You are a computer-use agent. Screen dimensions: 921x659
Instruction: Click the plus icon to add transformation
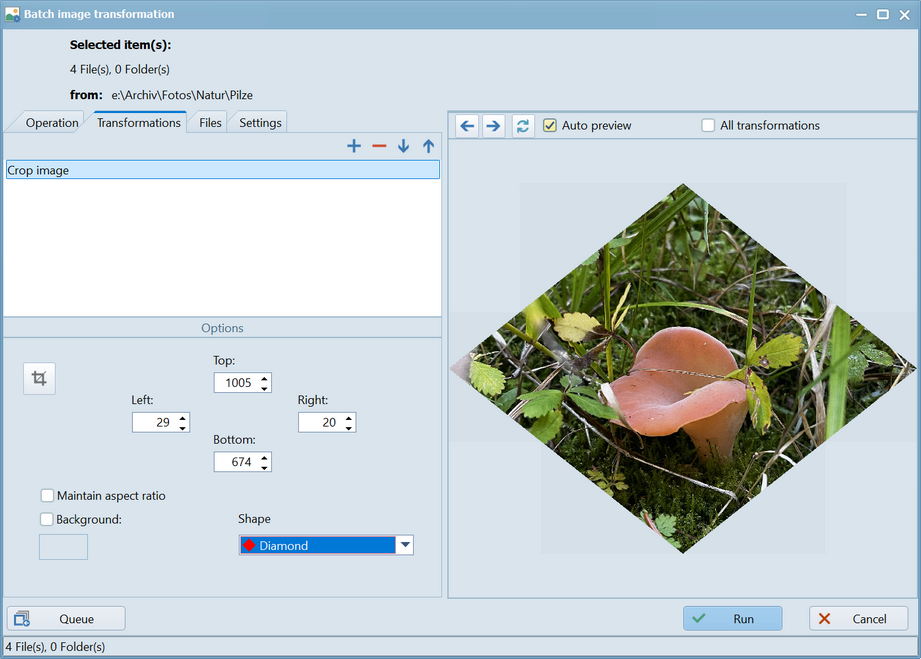click(354, 146)
